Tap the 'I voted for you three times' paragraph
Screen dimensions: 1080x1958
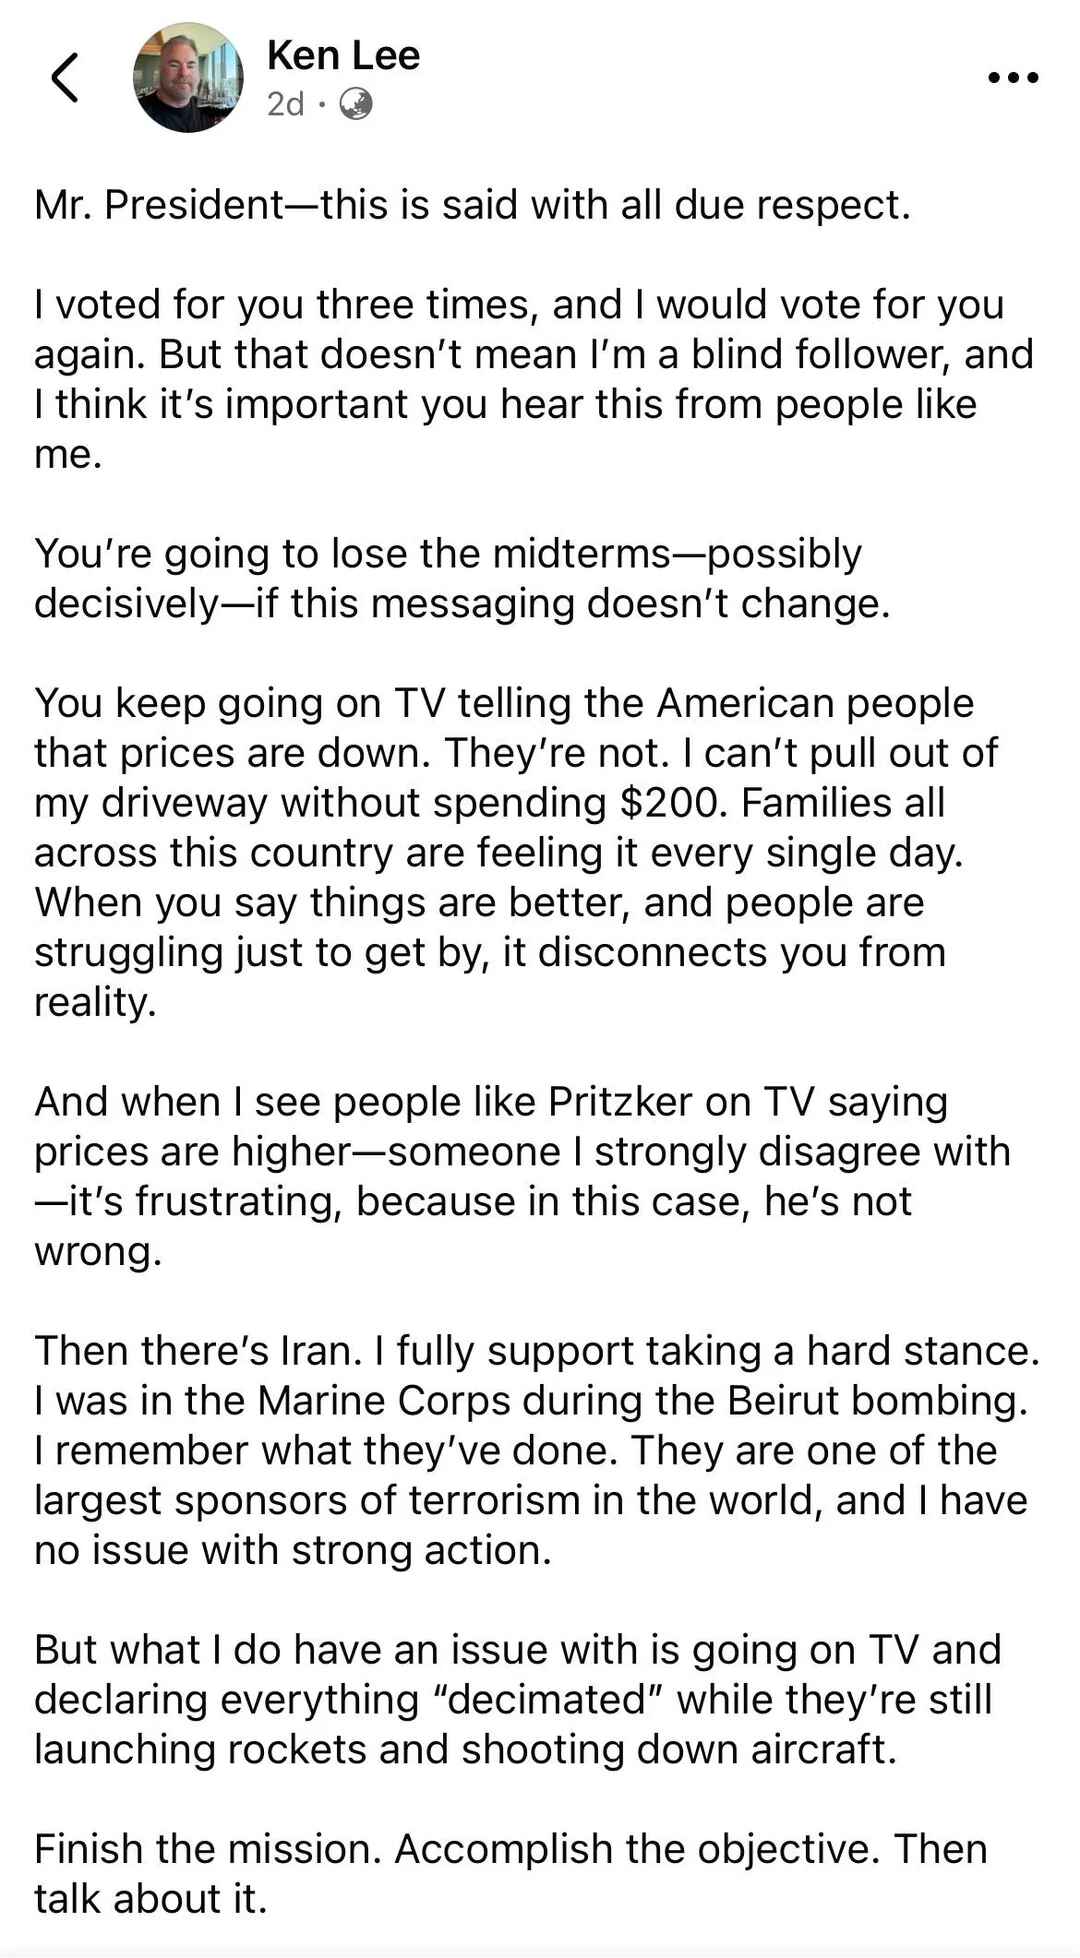pos(533,379)
